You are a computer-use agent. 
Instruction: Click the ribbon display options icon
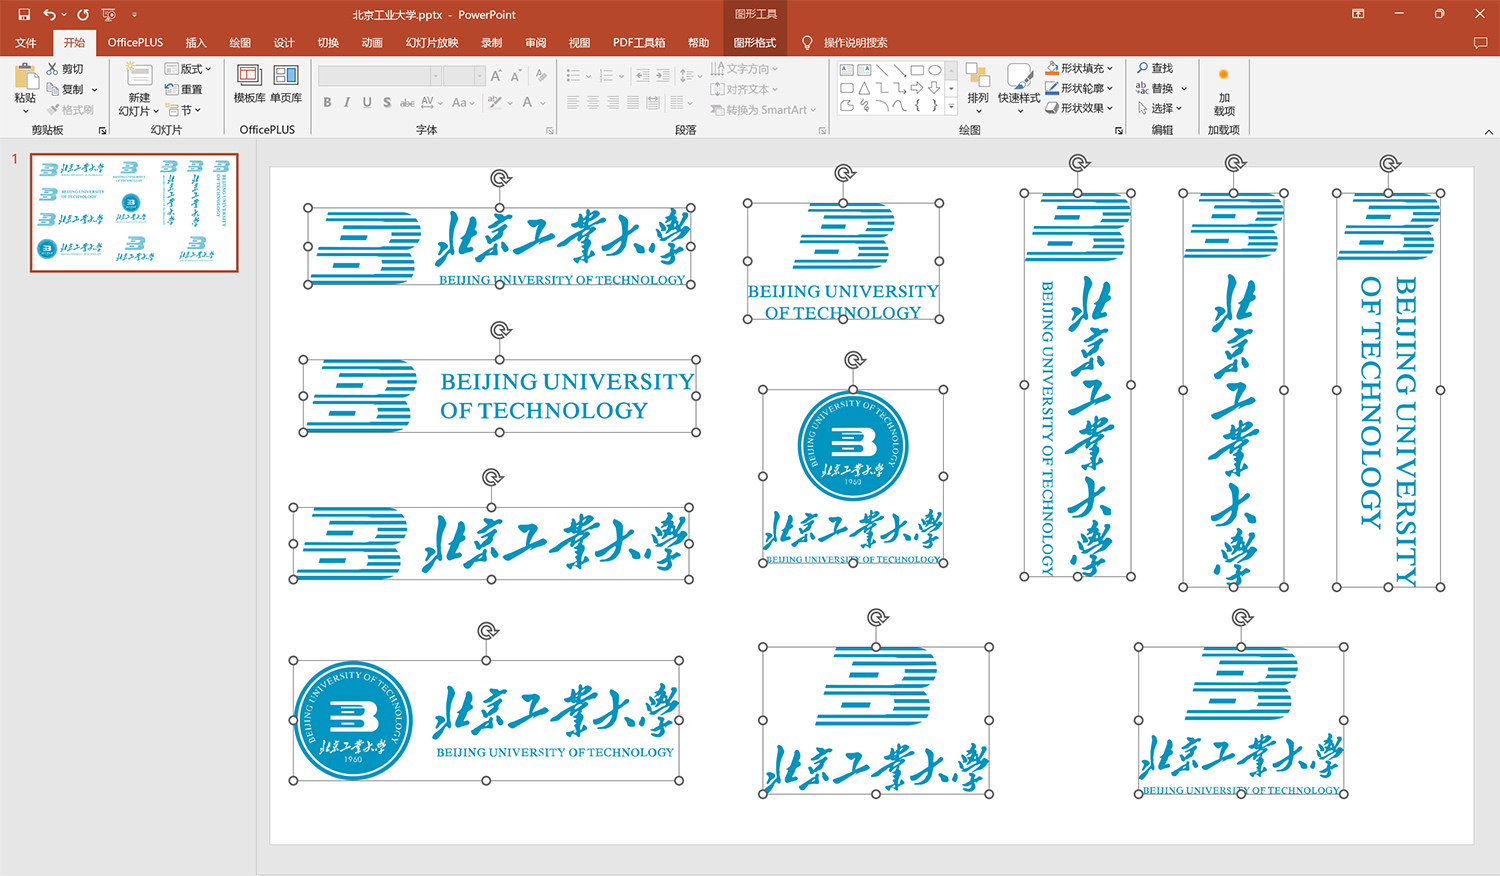1358,14
